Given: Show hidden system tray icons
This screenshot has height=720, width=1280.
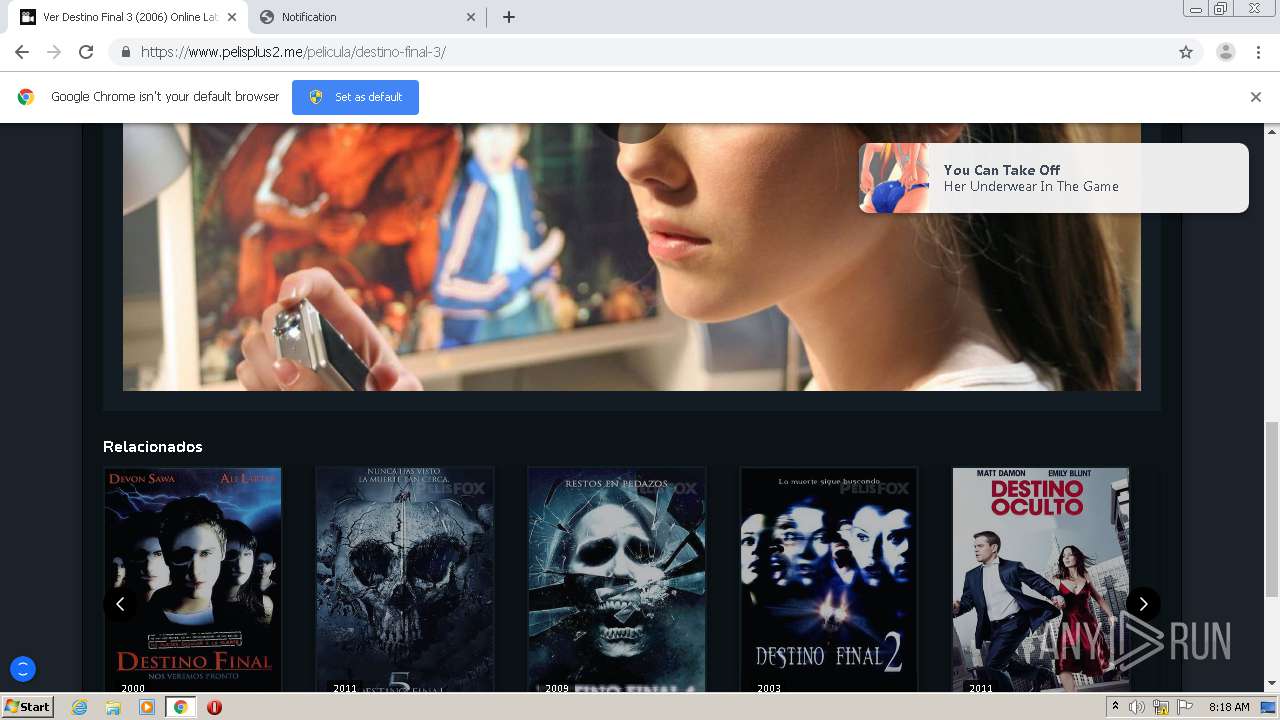Looking at the screenshot, I should [1115, 707].
